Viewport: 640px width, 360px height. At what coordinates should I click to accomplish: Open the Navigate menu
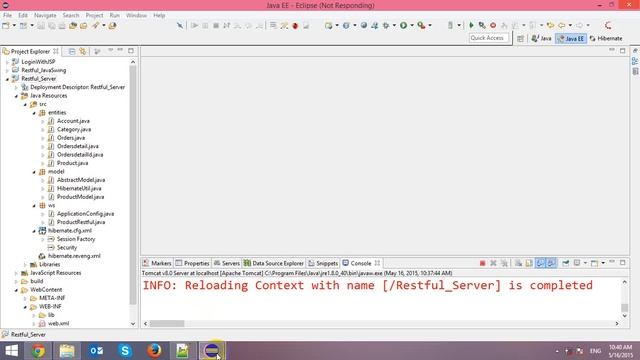pos(45,15)
